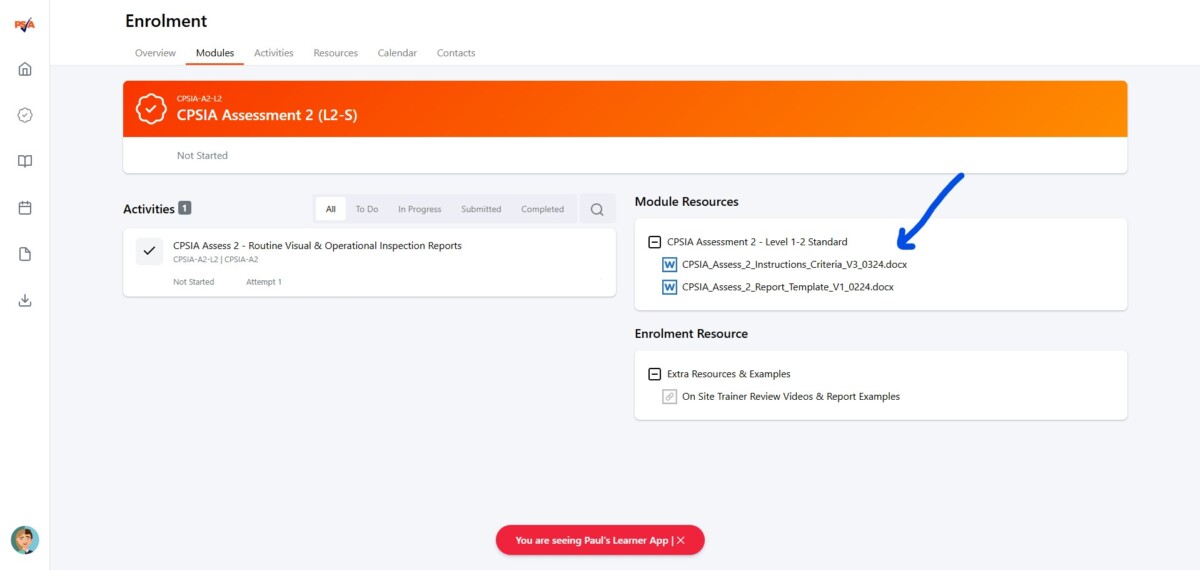This screenshot has height=570, width=1200.
Task: Open CPSIA_Assess_2_Report_Template_V1_0224.docx
Action: 788,287
